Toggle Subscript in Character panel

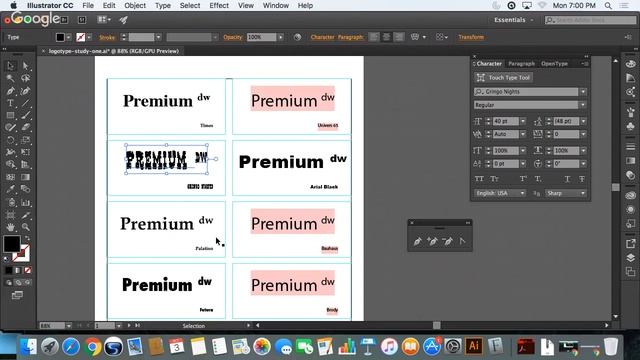click(x=538, y=179)
